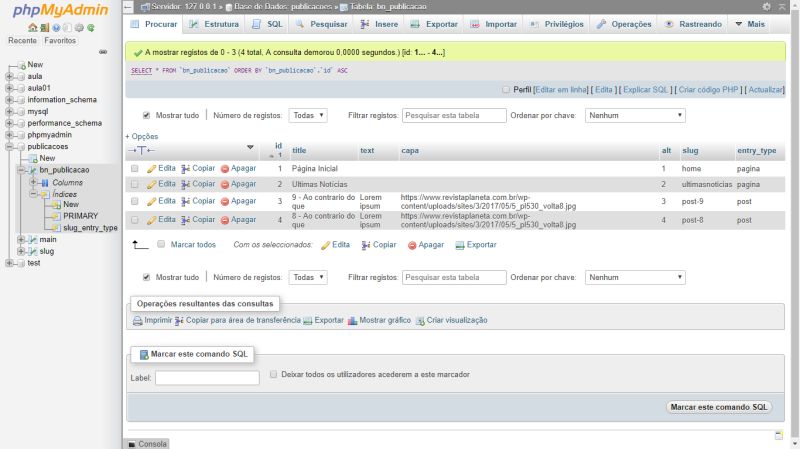Image resolution: width=800 pixels, height=449 pixels.
Task: Click the Actualizar link
Action: click(x=765, y=90)
